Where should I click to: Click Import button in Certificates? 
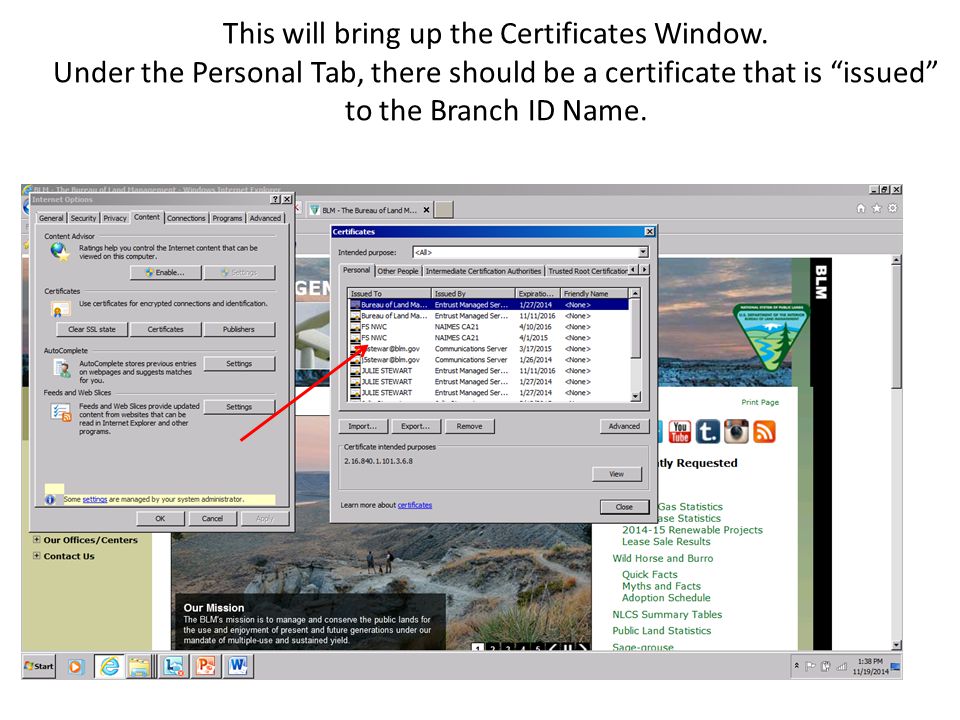coord(363,426)
